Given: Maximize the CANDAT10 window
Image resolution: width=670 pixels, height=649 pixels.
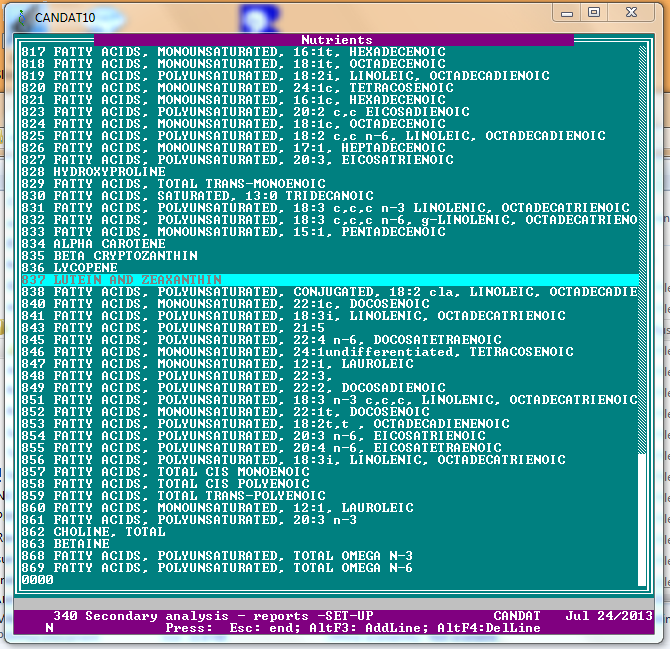Looking at the screenshot, I should (x=594, y=13).
